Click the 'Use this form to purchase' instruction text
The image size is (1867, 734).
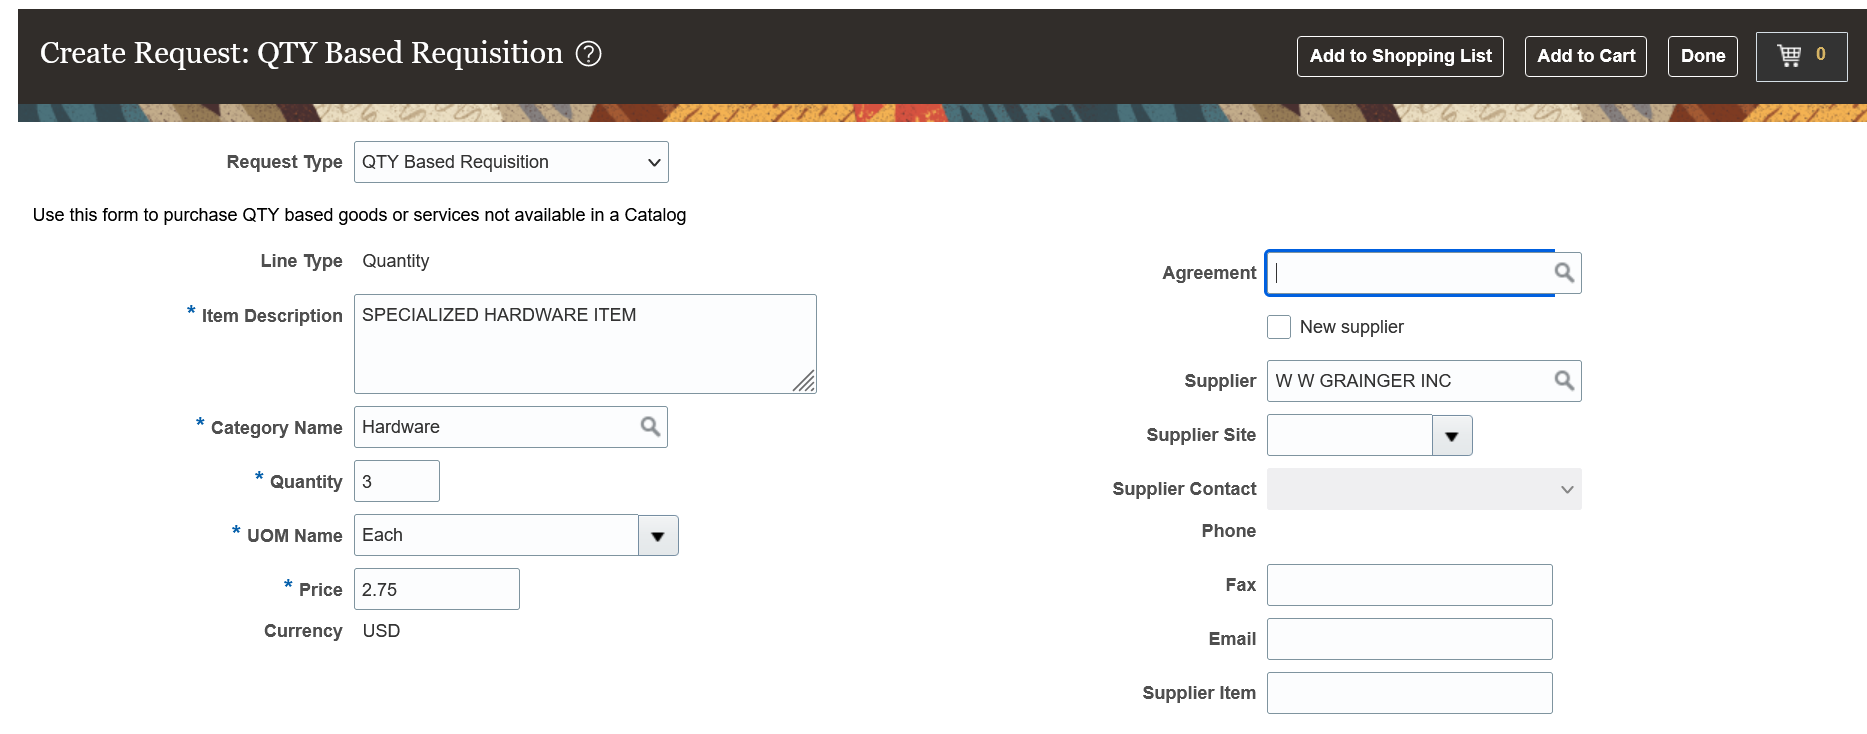pos(359,215)
